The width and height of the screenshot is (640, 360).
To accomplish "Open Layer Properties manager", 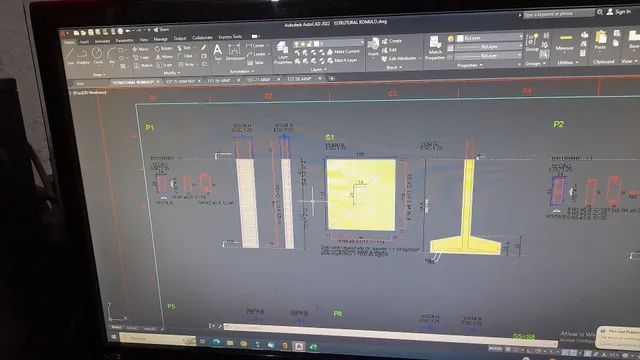I will tap(282, 53).
